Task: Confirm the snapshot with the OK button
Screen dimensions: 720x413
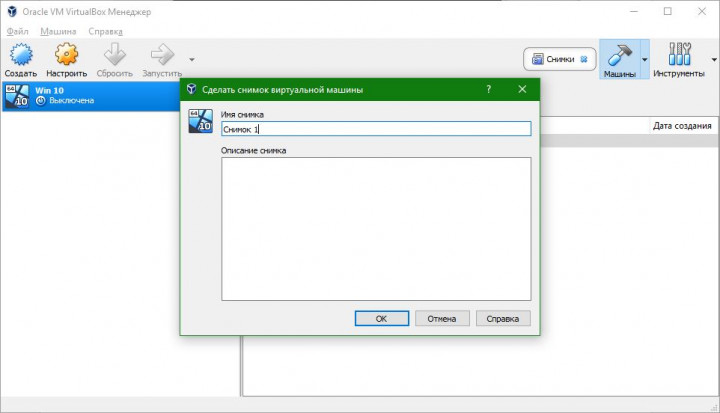Action: click(382, 318)
